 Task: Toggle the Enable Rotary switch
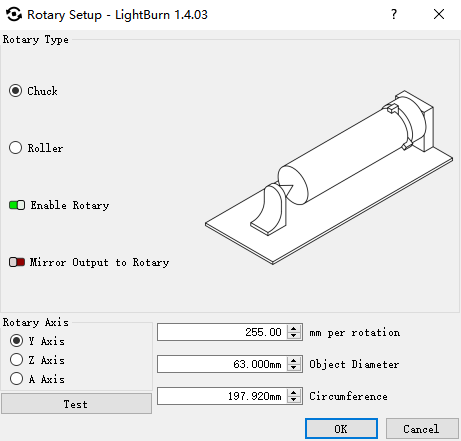[17, 205]
